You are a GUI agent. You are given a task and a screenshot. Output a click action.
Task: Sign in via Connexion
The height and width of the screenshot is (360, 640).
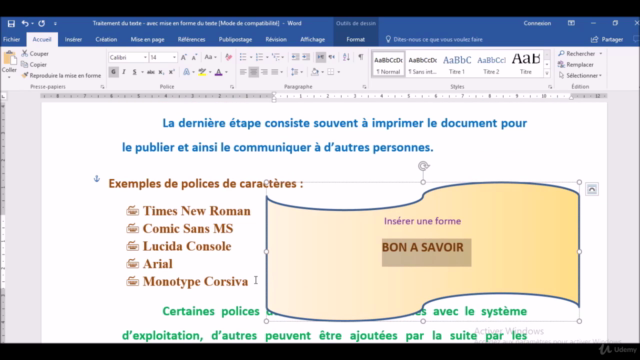(537, 23)
